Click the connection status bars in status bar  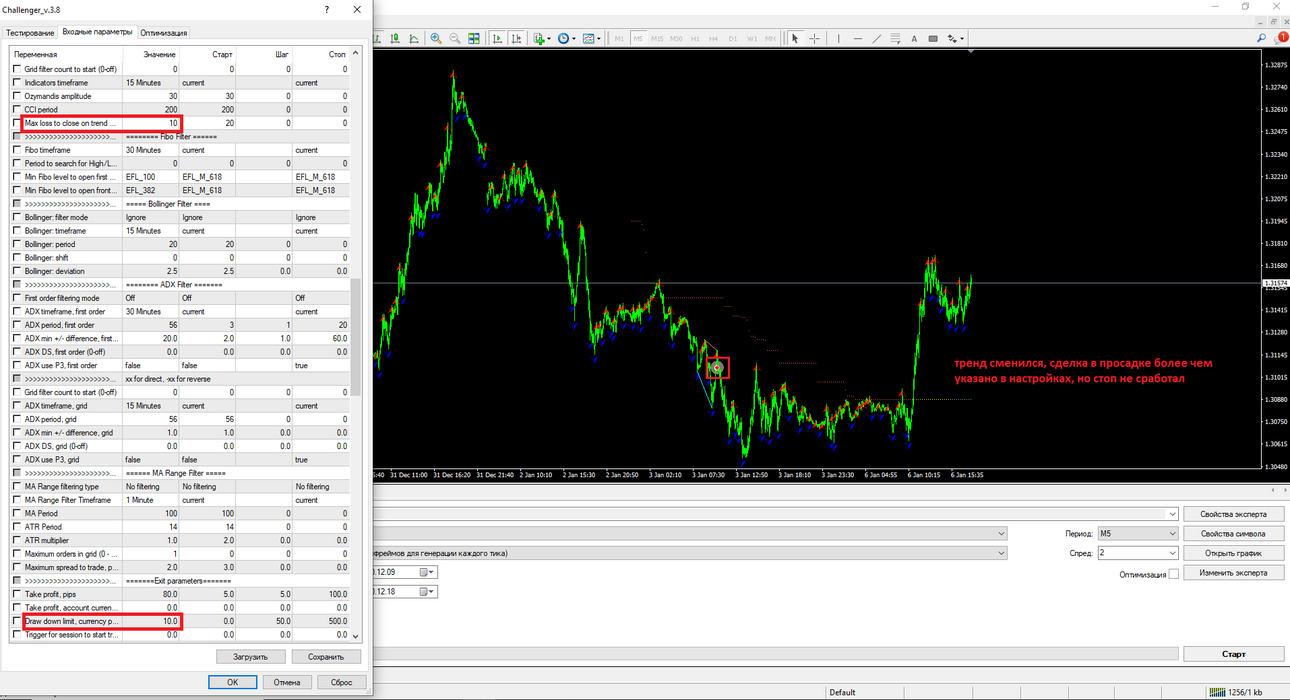(1217, 691)
